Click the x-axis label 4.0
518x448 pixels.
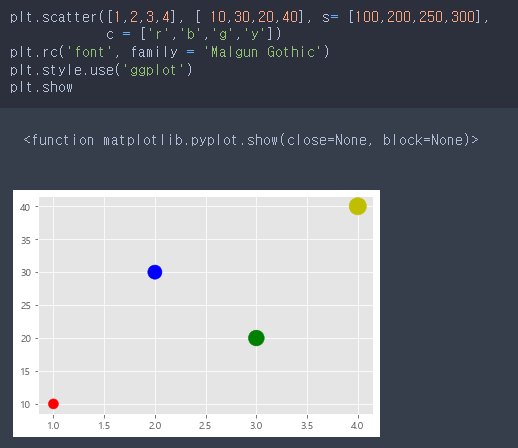tap(358, 425)
